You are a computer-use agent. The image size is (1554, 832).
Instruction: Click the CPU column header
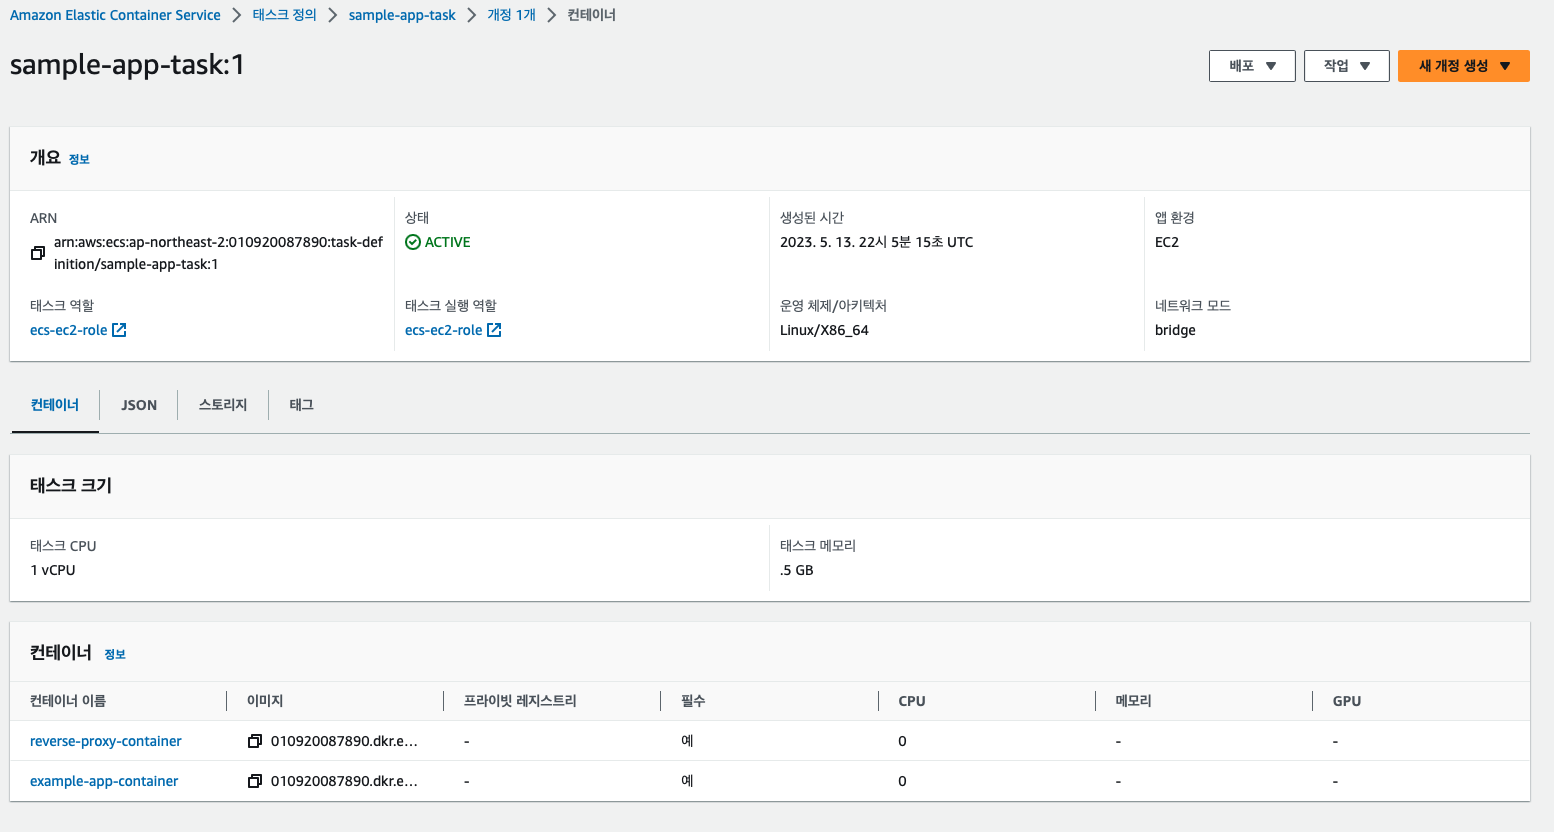pos(912,701)
